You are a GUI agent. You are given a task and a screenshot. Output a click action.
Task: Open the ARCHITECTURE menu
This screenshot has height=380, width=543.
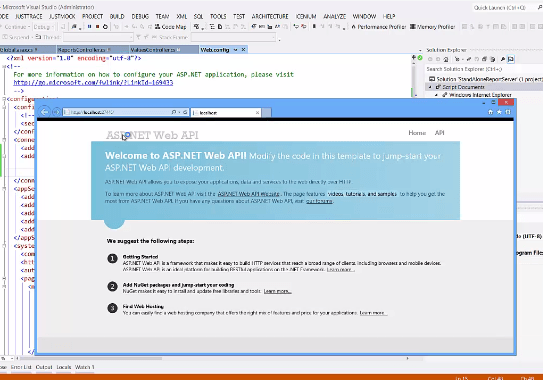click(x=270, y=16)
